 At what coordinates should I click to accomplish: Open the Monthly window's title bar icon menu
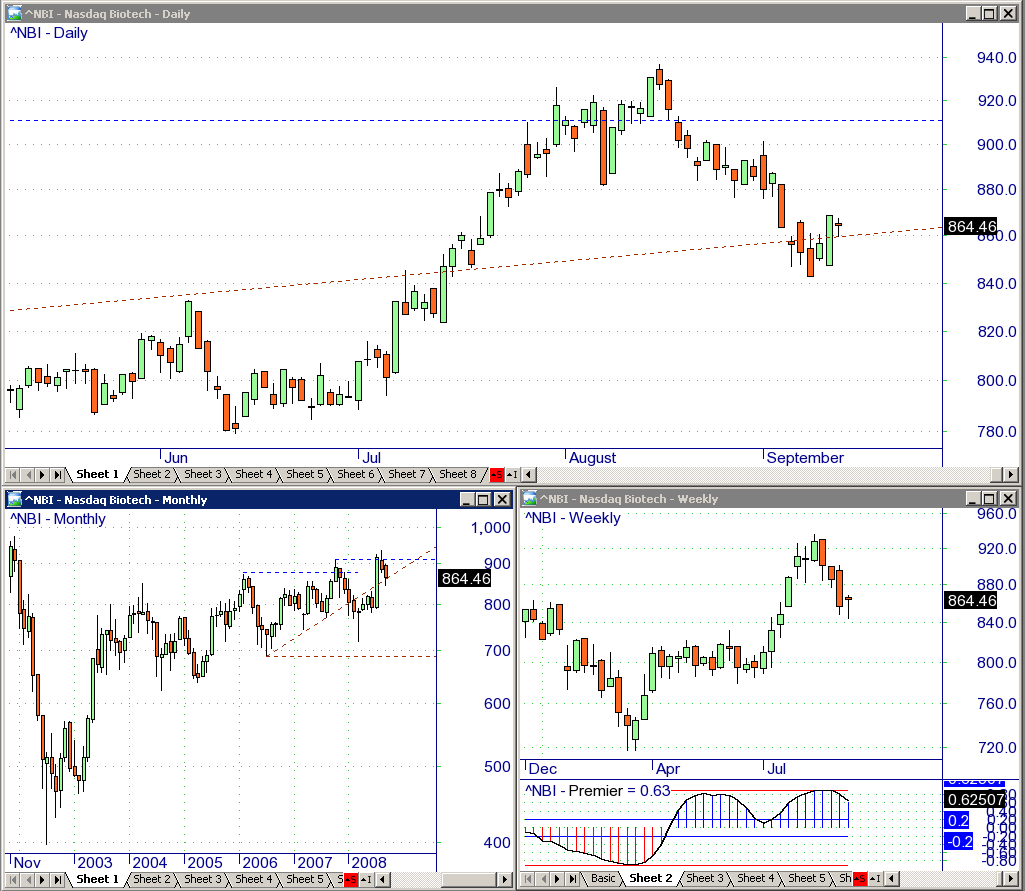[x=14, y=499]
